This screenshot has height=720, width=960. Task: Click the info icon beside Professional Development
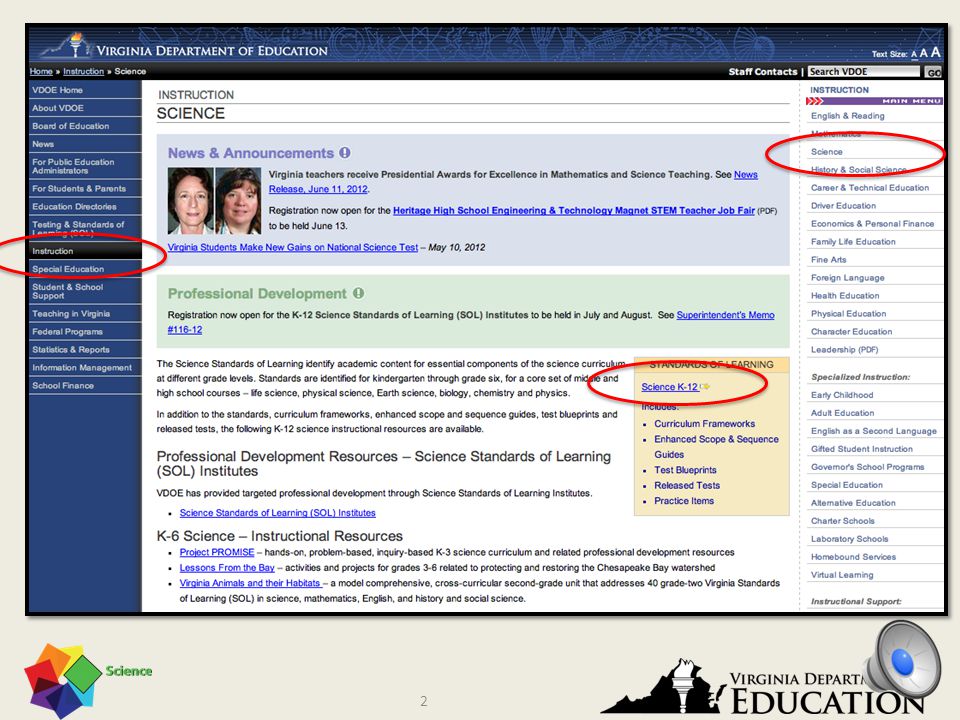click(x=359, y=293)
